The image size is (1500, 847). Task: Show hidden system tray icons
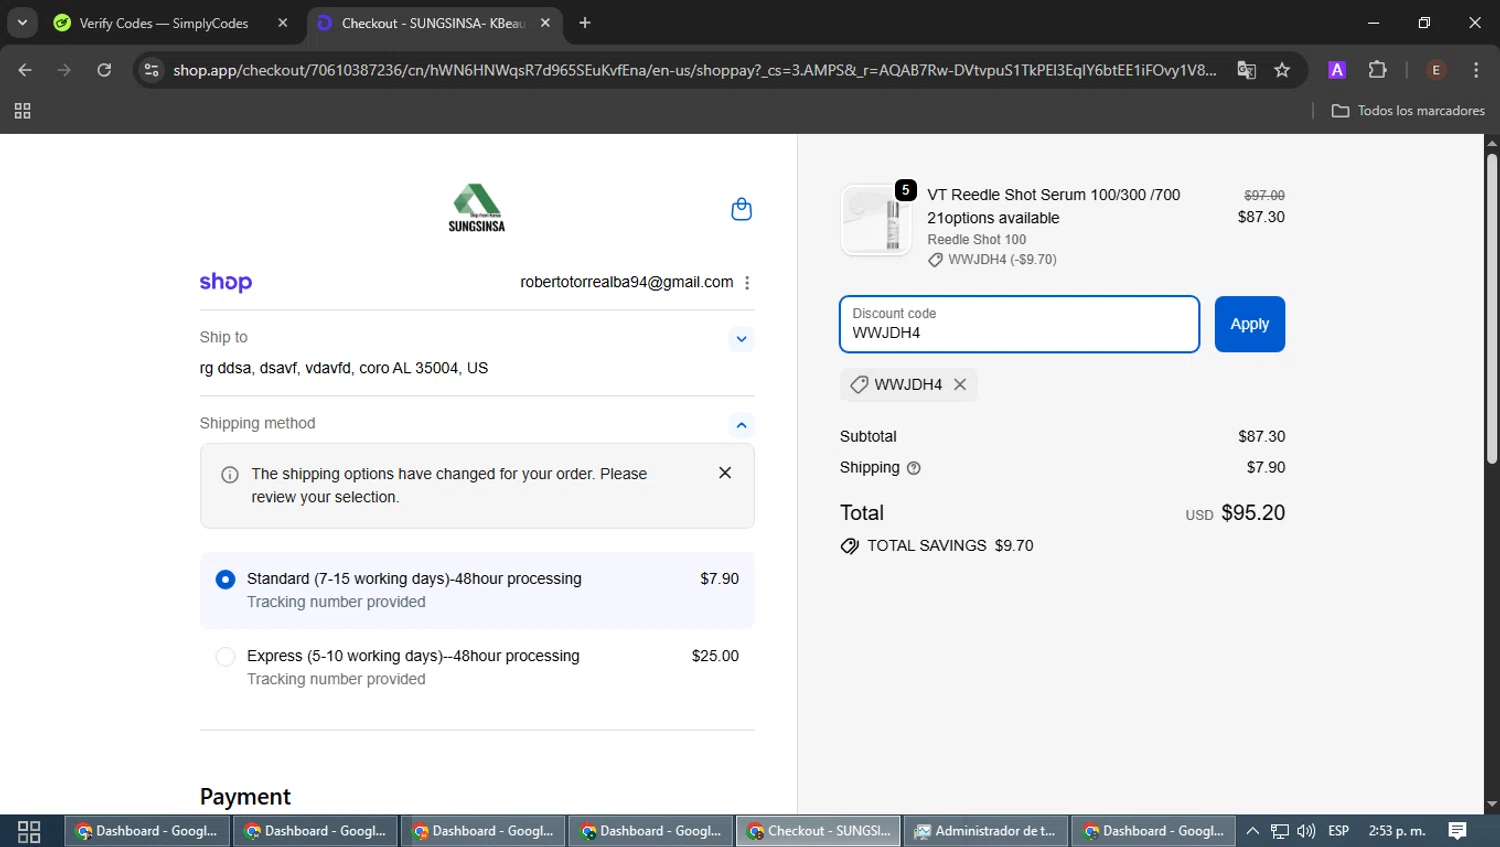tap(1252, 831)
